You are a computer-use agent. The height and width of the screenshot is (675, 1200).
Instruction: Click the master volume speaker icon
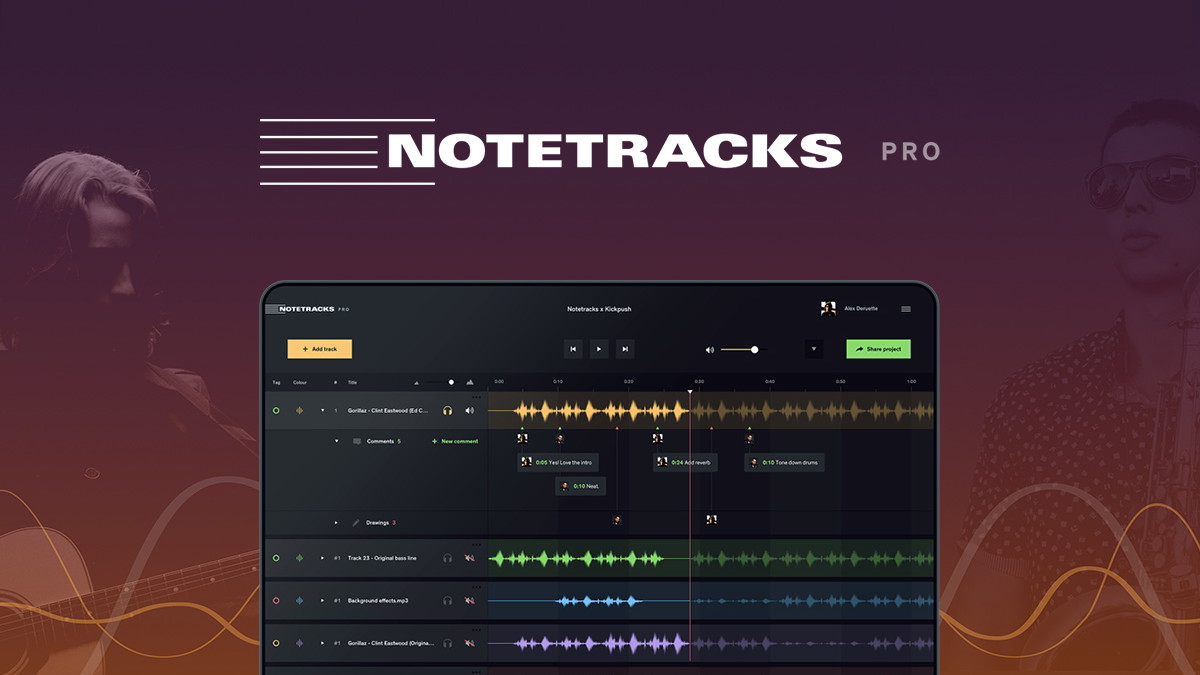click(710, 350)
